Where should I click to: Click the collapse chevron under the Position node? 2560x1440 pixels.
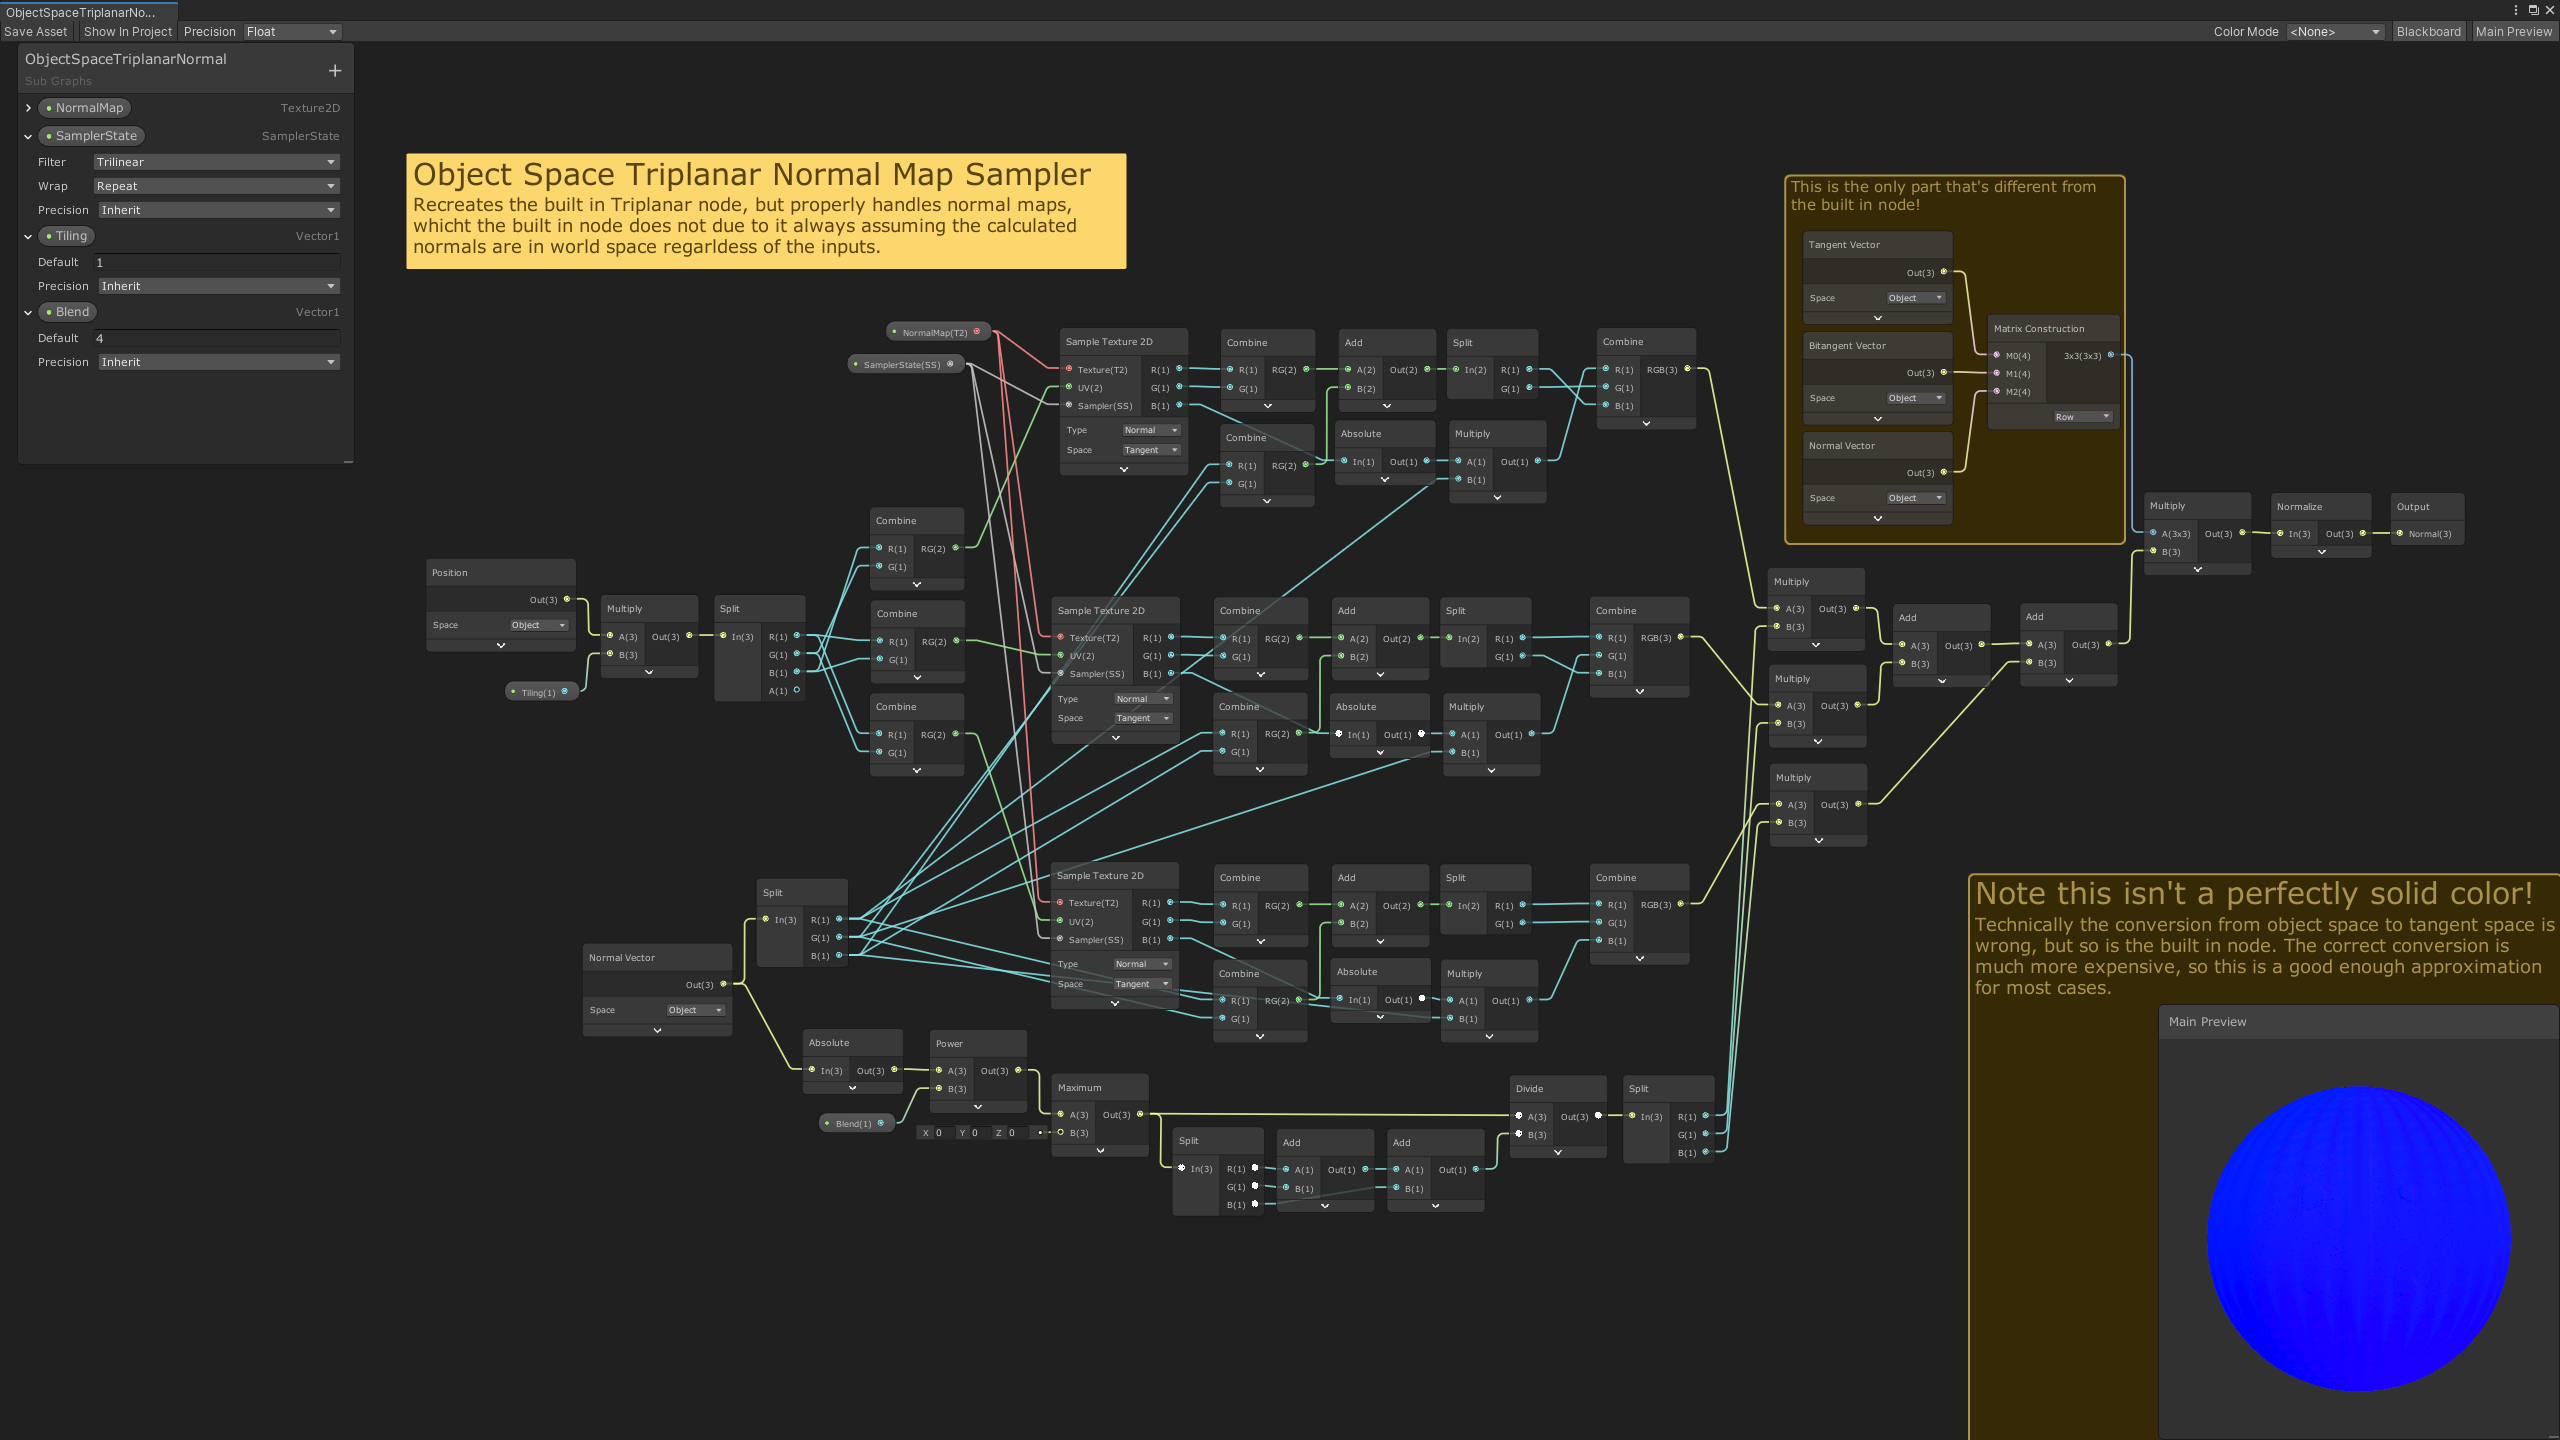[x=501, y=645]
